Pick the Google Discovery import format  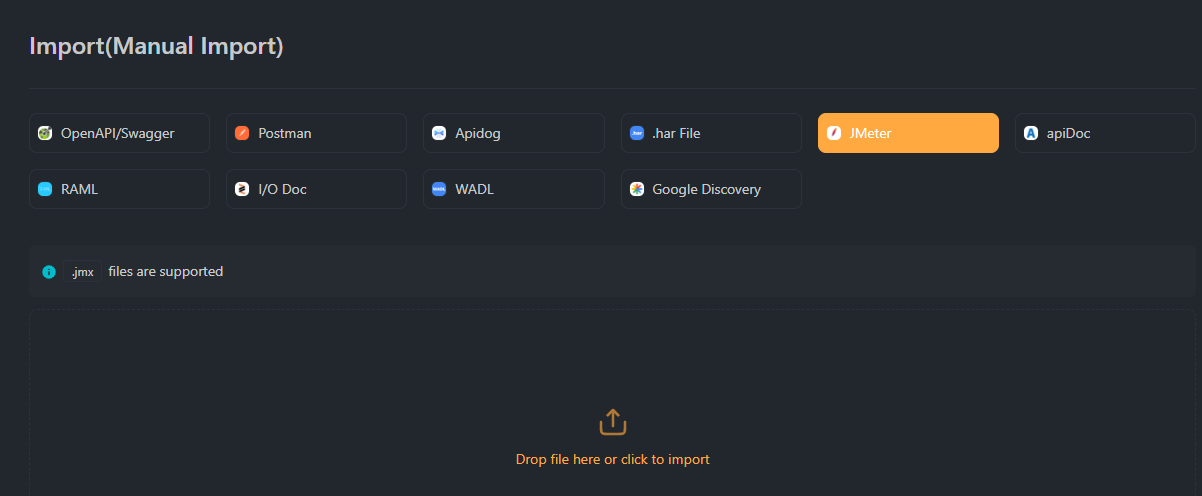click(711, 189)
